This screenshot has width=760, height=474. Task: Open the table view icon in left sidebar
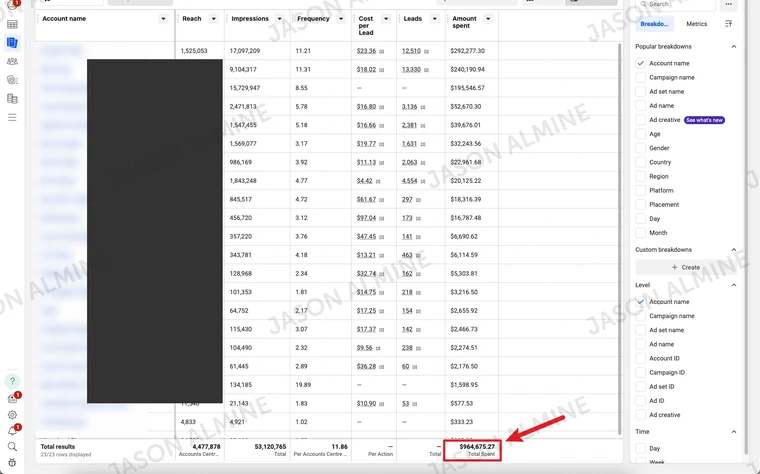(12, 24)
